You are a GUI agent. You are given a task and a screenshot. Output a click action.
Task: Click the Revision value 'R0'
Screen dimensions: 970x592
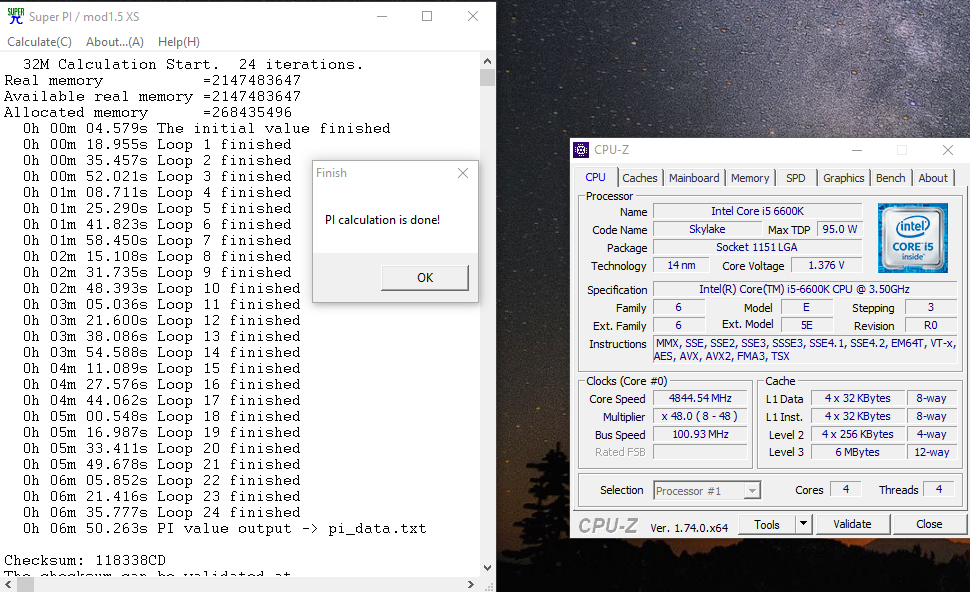[930, 325]
